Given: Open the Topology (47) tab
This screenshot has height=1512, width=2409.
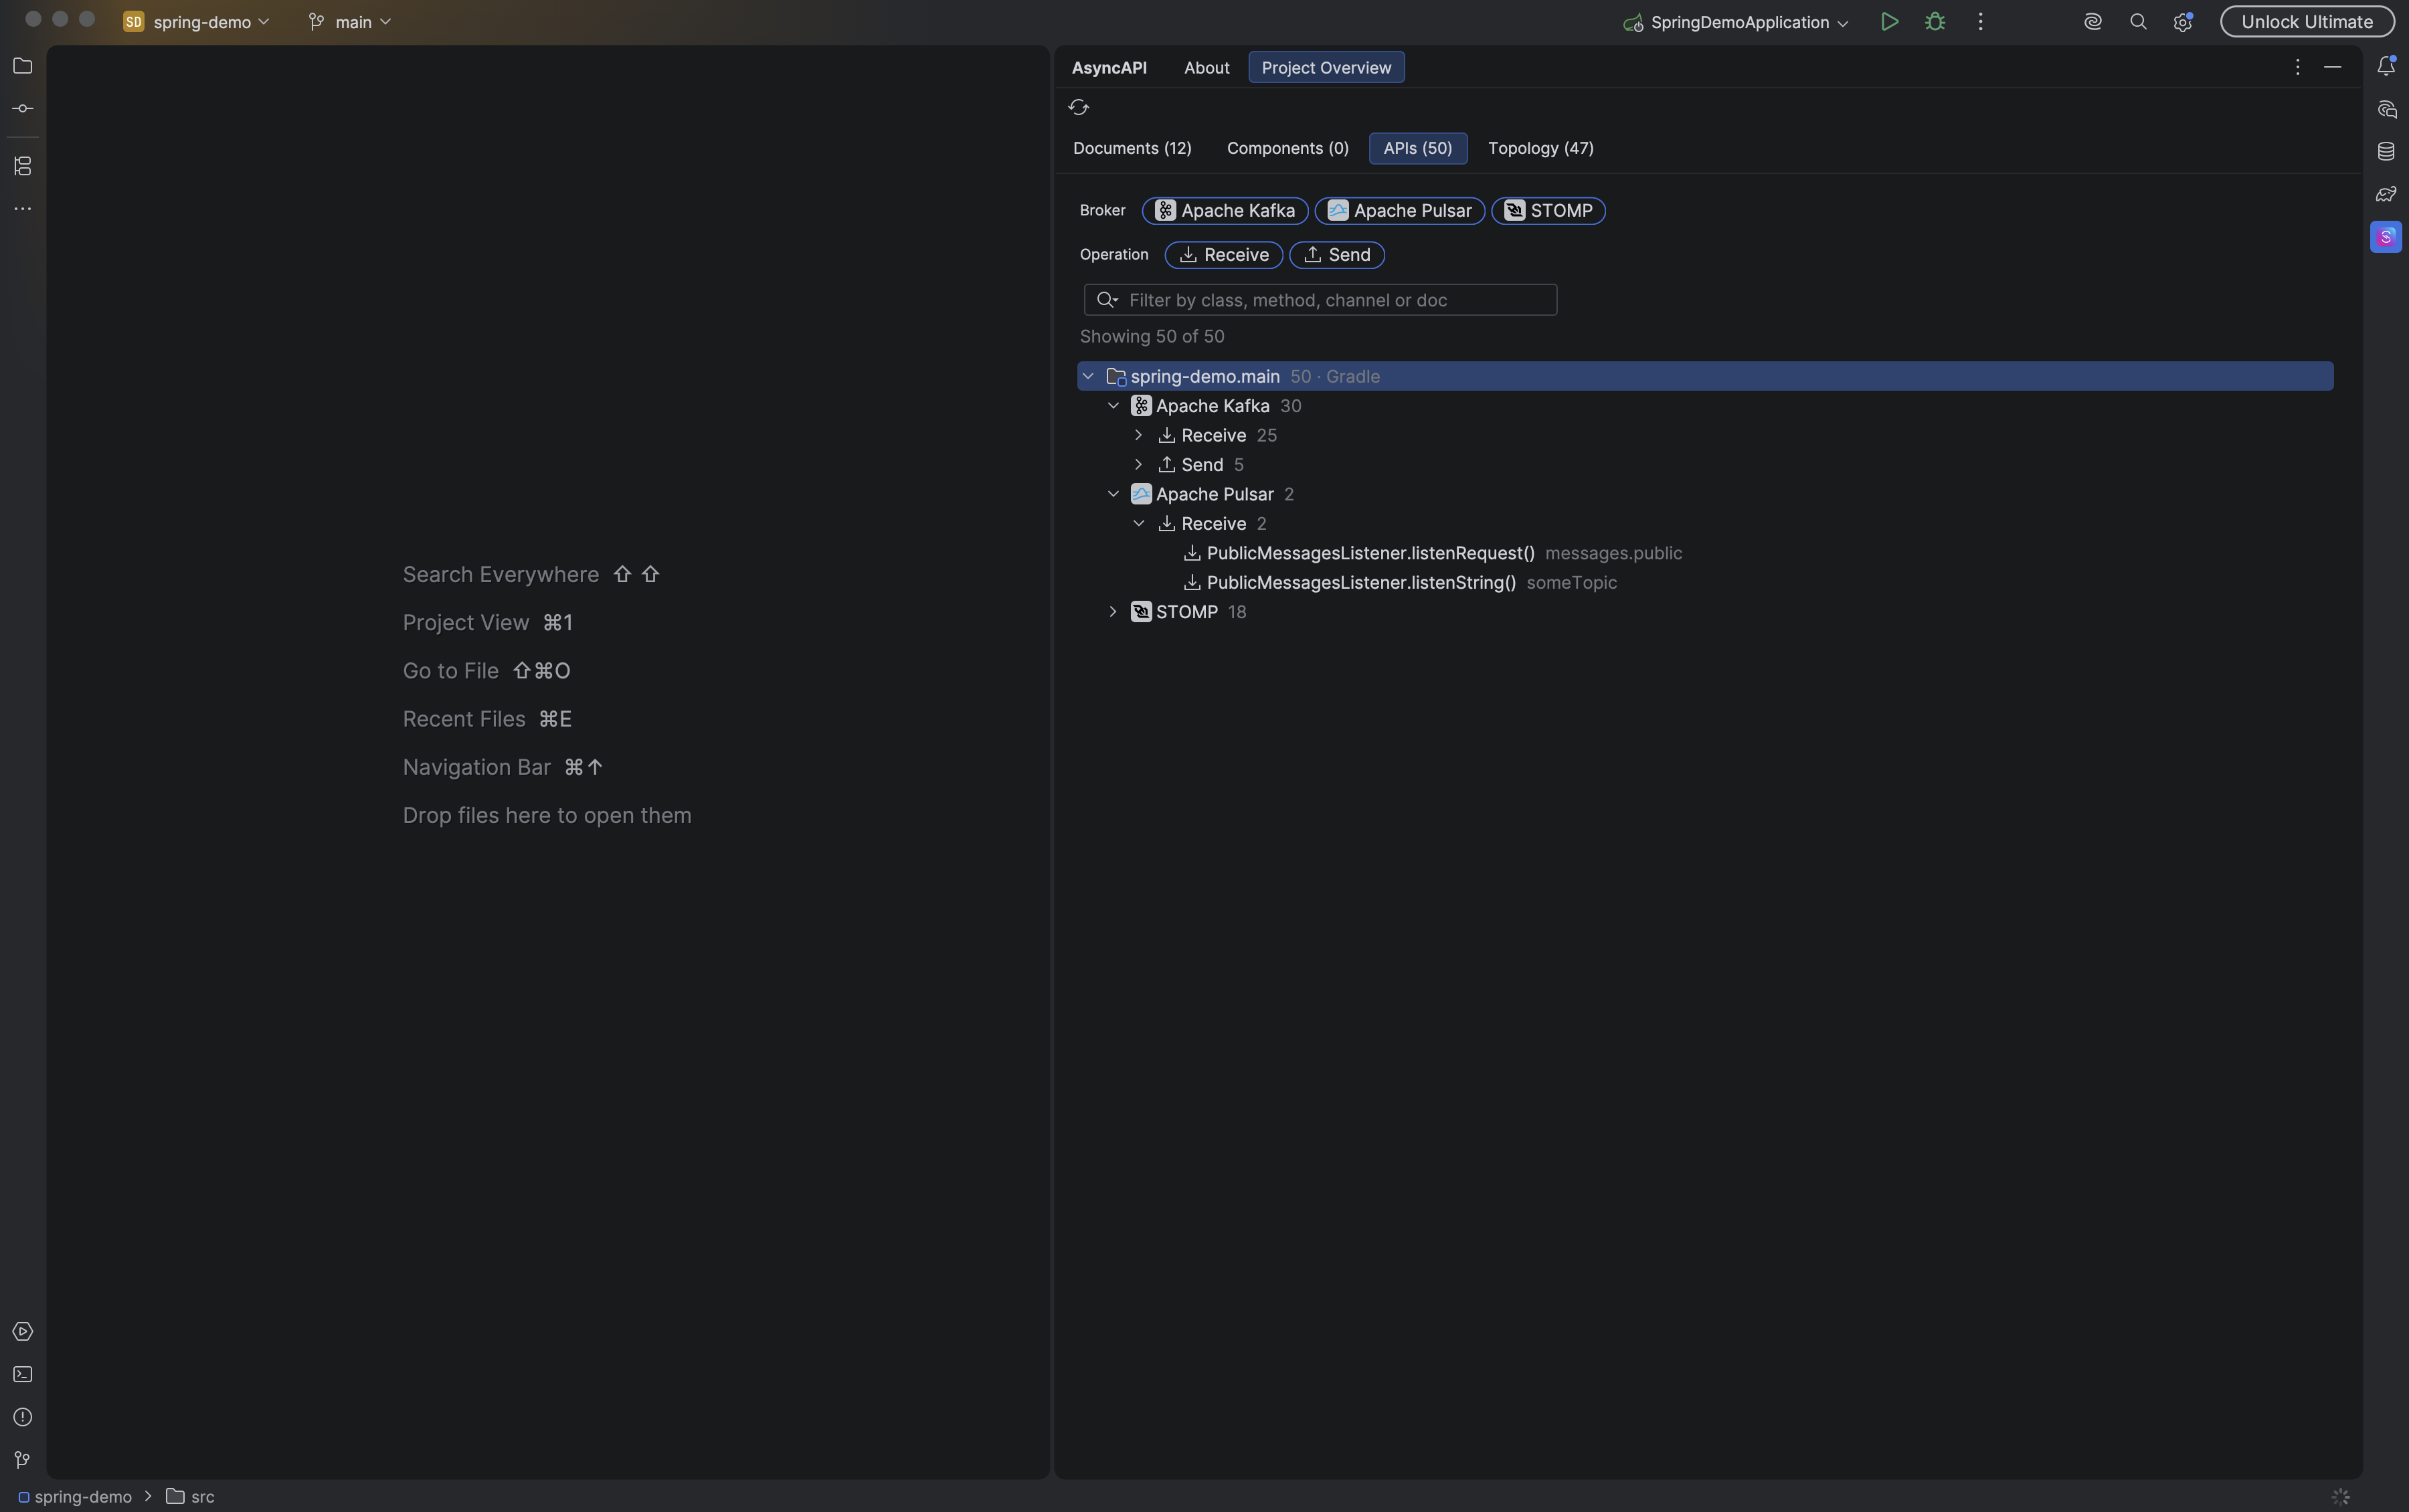Looking at the screenshot, I should click(x=1540, y=148).
